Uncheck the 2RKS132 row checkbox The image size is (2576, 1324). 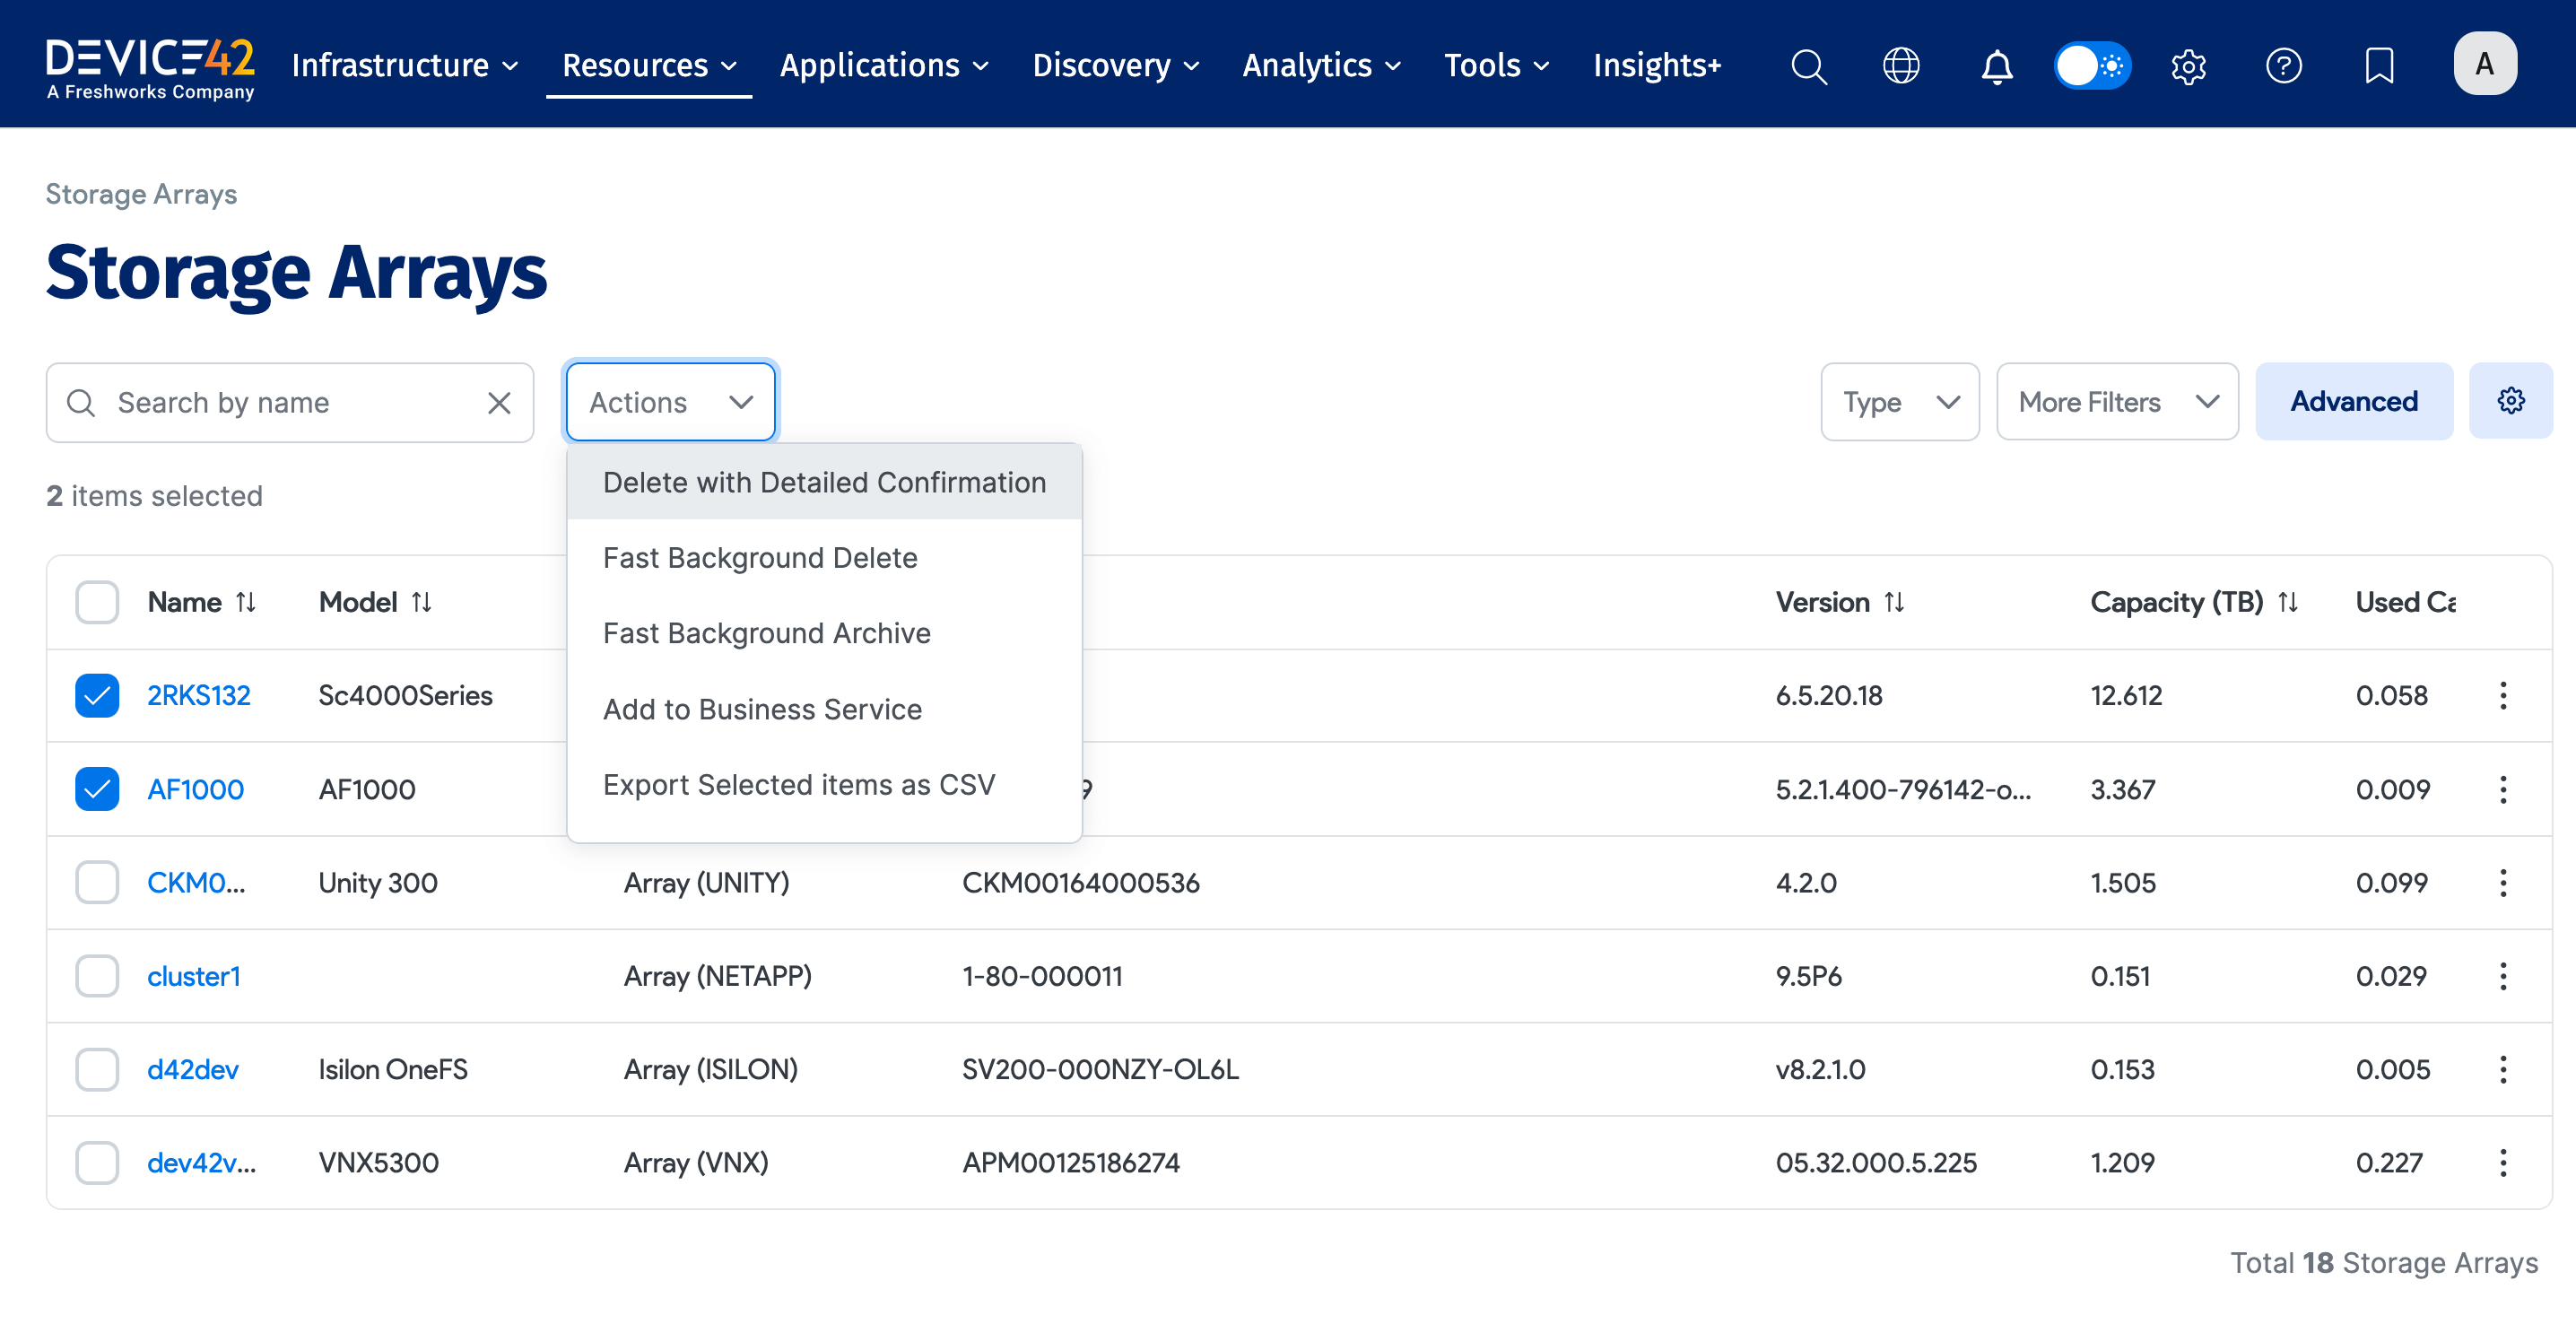[96, 695]
